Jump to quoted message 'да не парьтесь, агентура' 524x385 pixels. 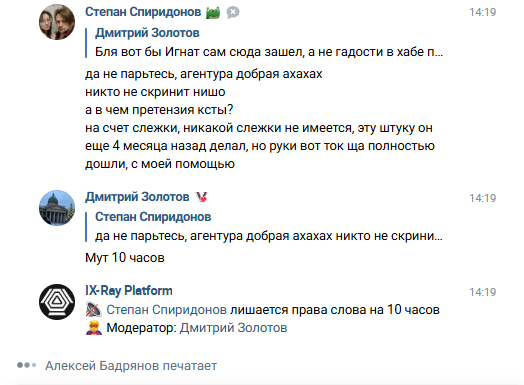click(x=269, y=236)
